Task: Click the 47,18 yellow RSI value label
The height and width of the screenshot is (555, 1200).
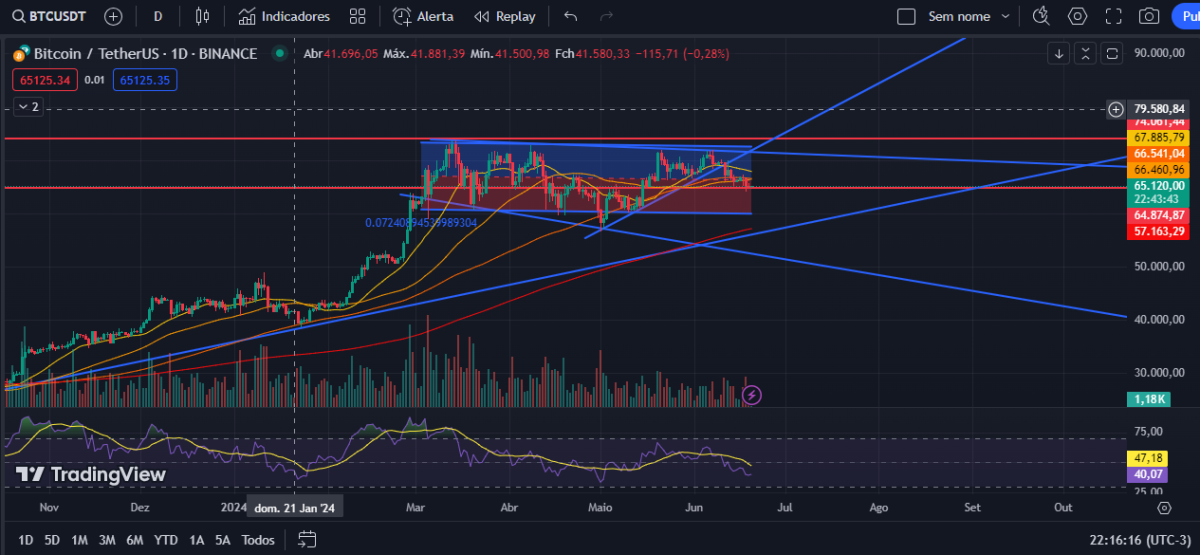Action: point(1145,458)
